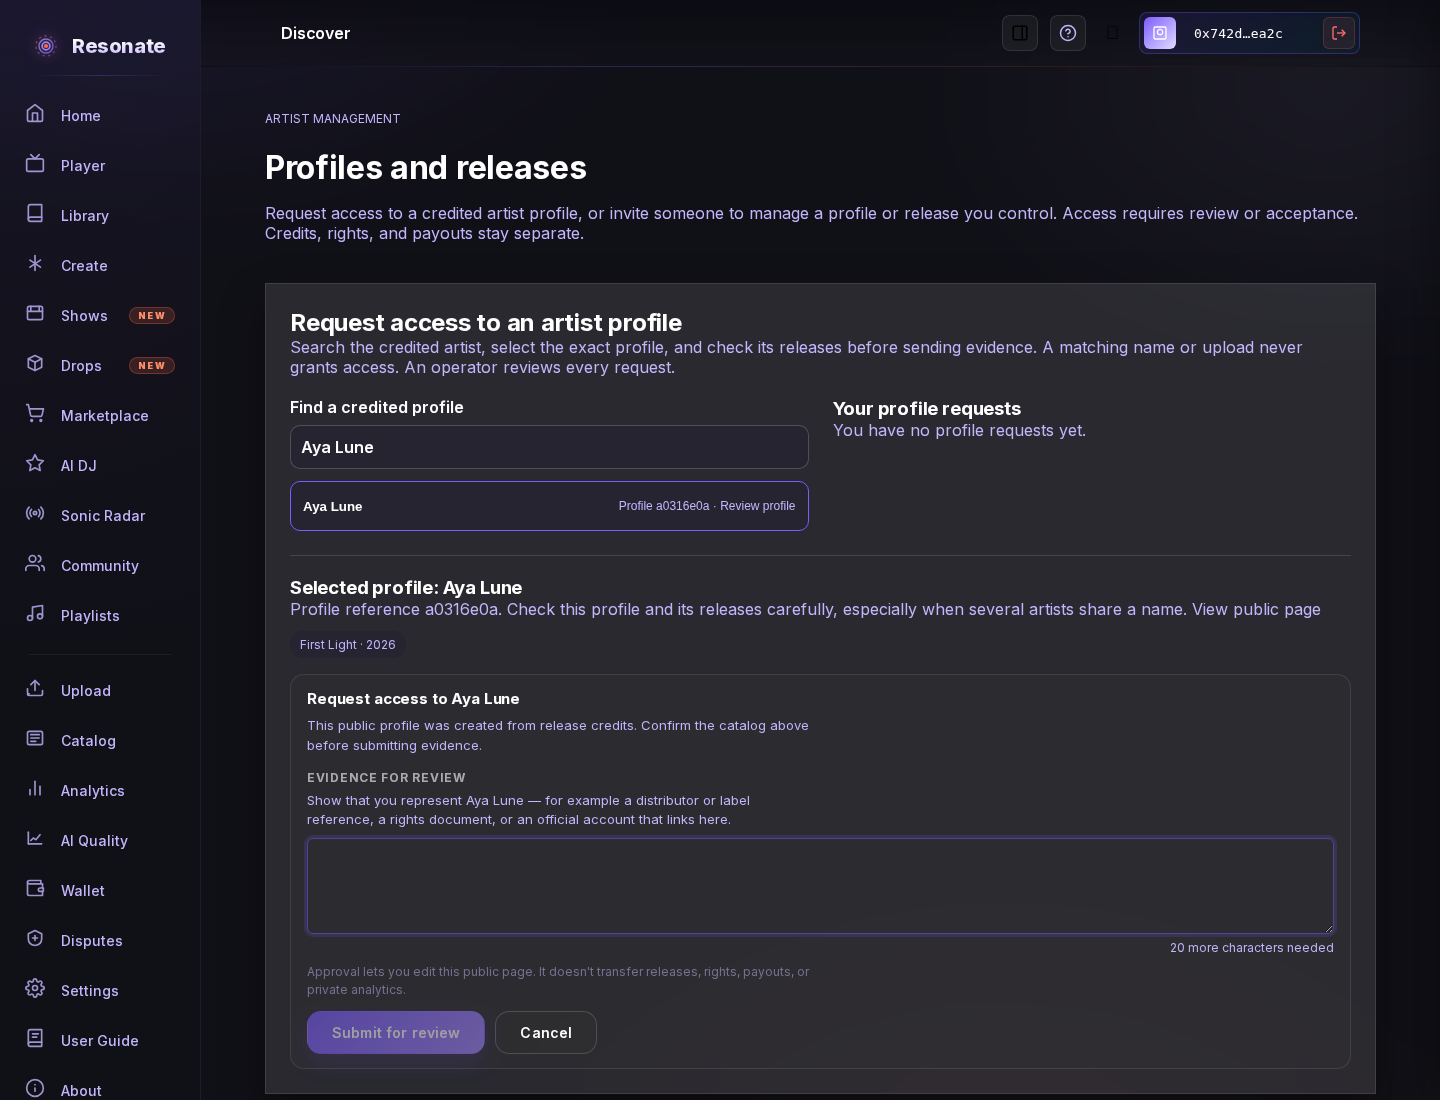The height and width of the screenshot is (1100, 1440).
Task: Go to Home via its house icon
Action: [35, 114]
